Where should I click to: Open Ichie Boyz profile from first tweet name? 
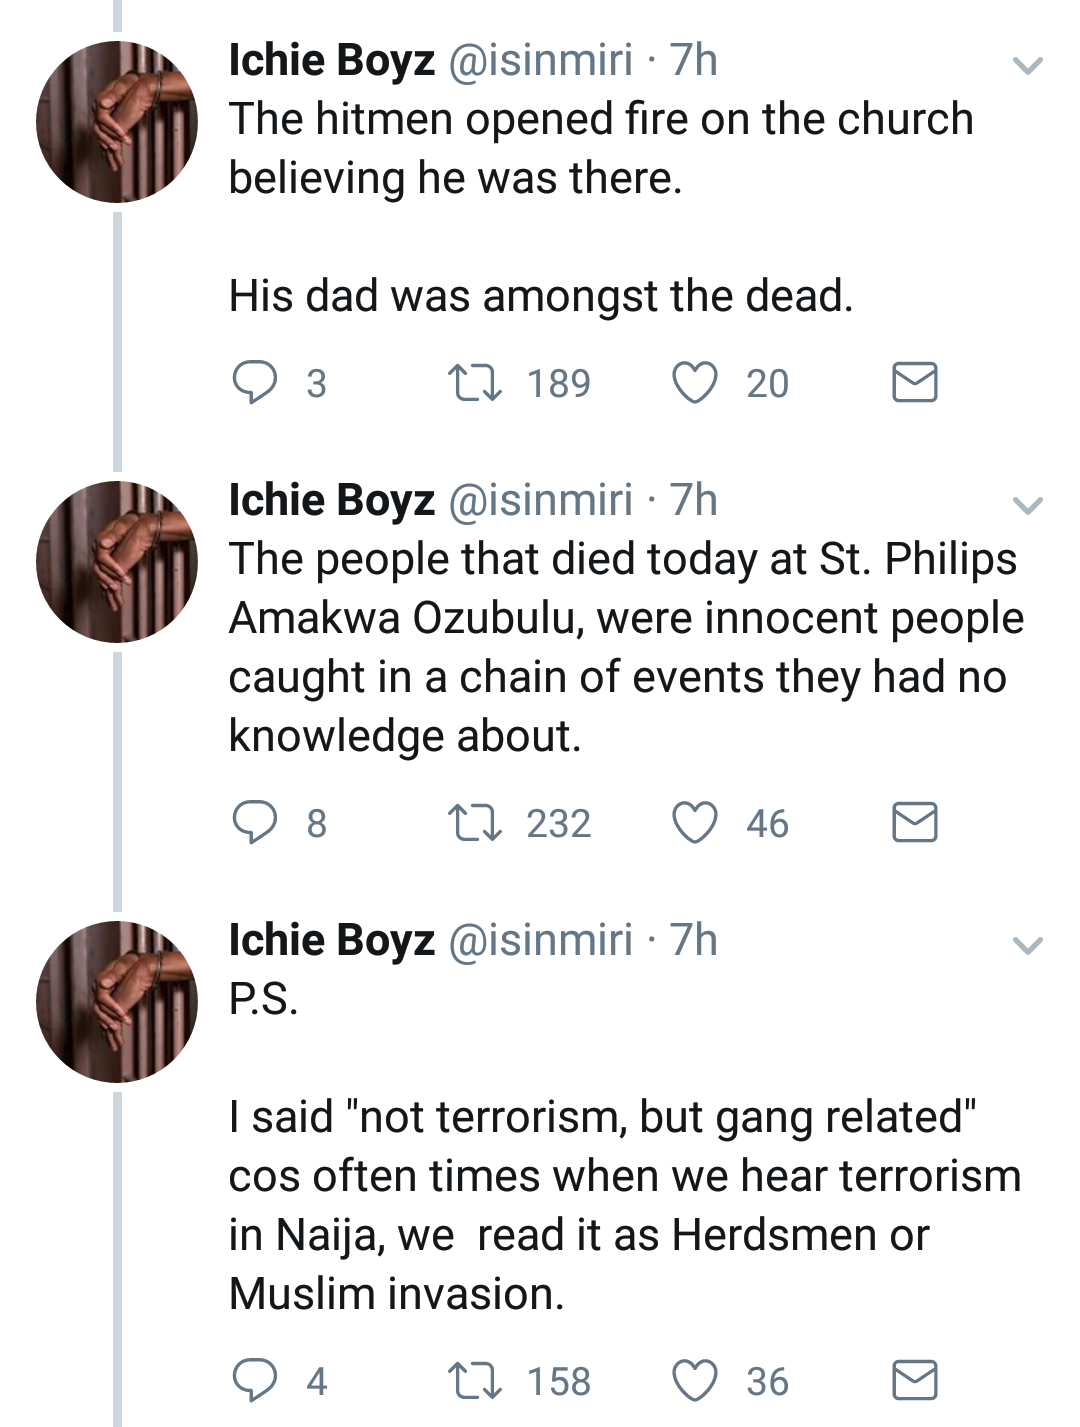click(x=331, y=60)
